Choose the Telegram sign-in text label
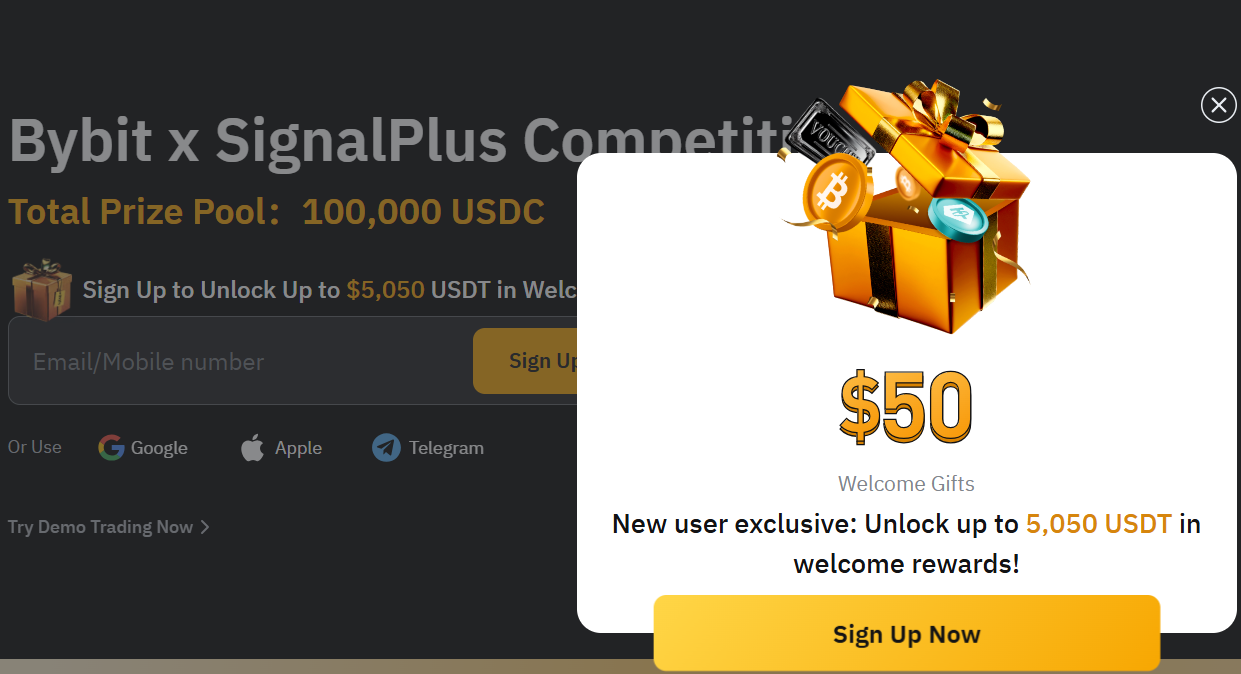The width and height of the screenshot is (1241, 674). click(x=446, y=448)
